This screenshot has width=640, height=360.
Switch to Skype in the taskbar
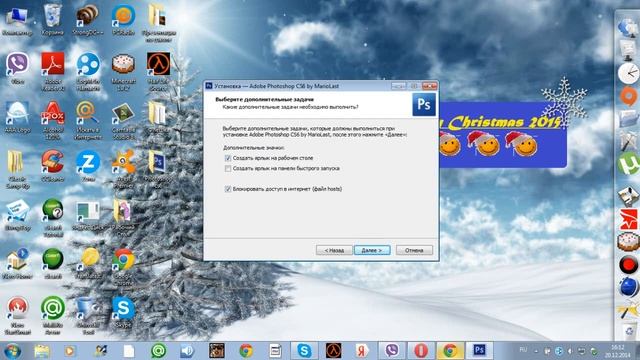(304, 351)
